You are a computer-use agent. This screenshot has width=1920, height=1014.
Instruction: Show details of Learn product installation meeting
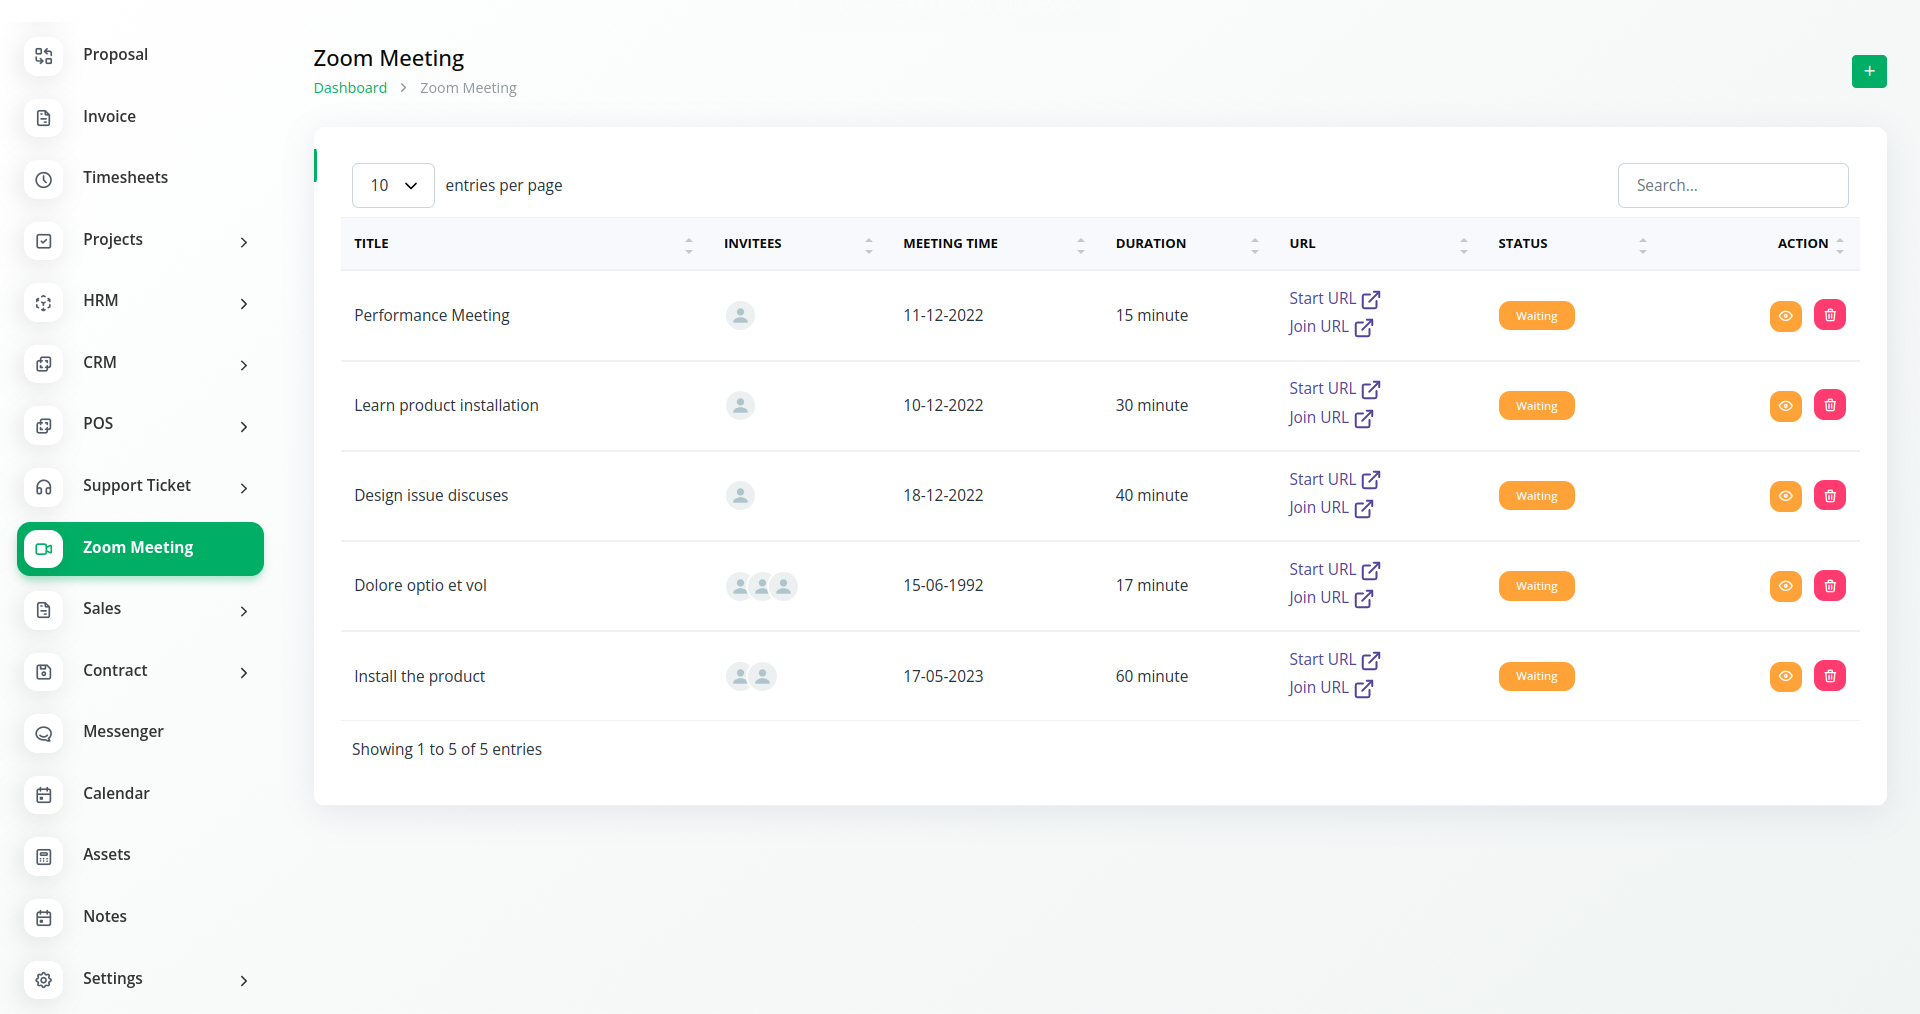[1785, 406]
